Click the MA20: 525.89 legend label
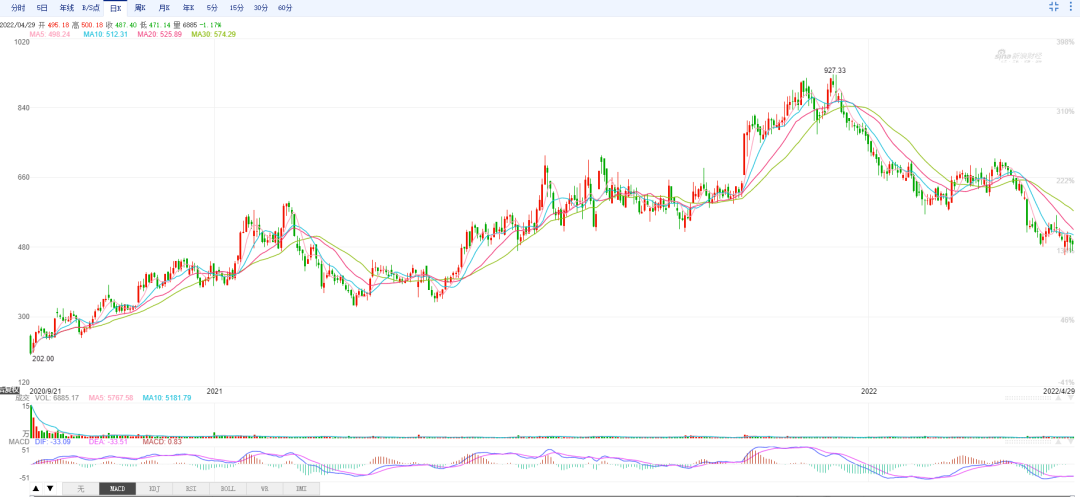 point(159,34)
